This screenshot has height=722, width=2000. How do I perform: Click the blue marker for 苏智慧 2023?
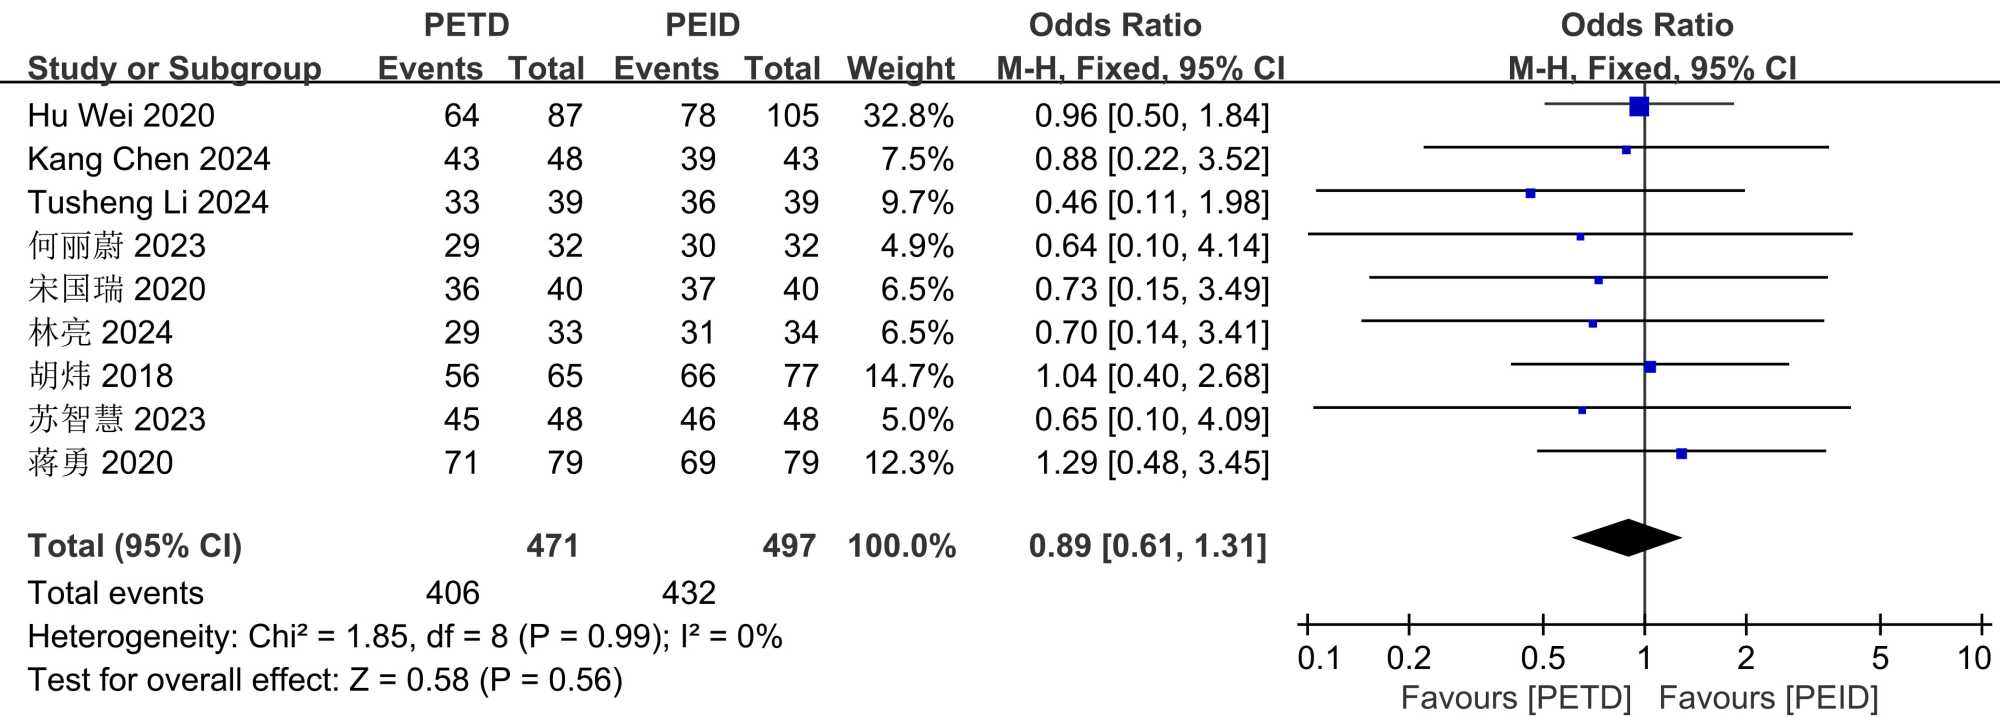coord(1582,410)
